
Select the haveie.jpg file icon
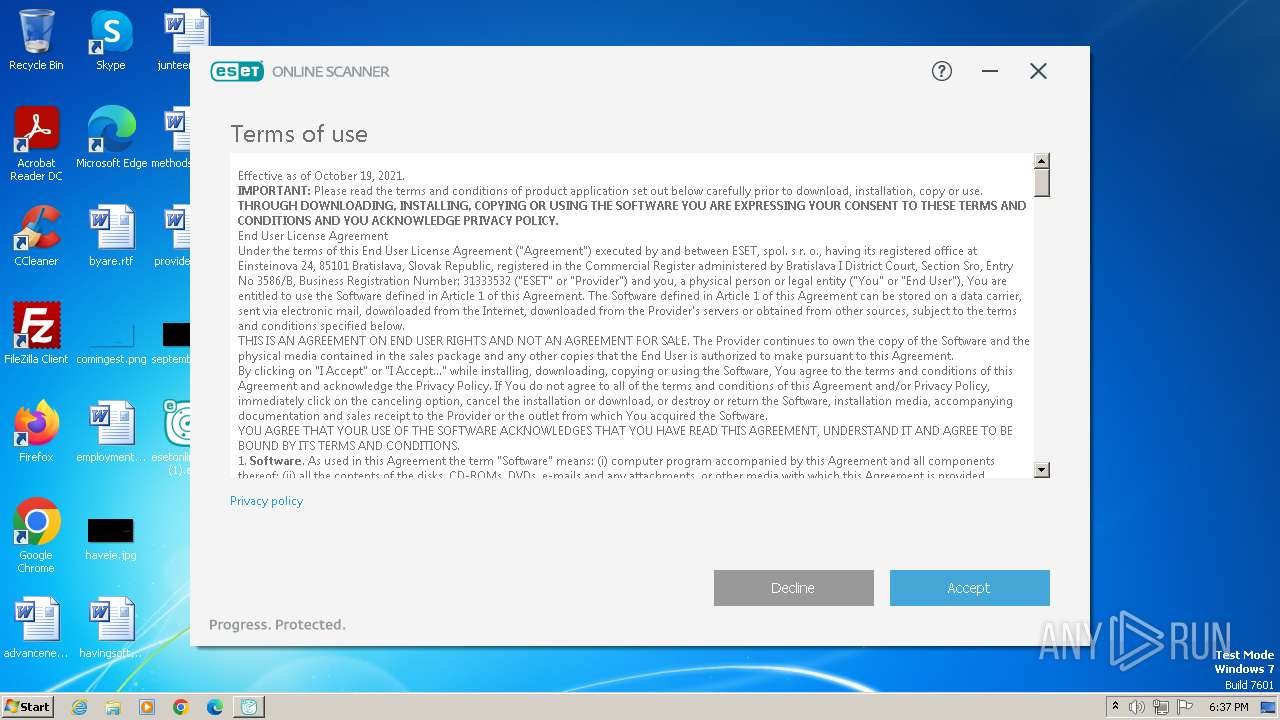[x=110, y=538]
